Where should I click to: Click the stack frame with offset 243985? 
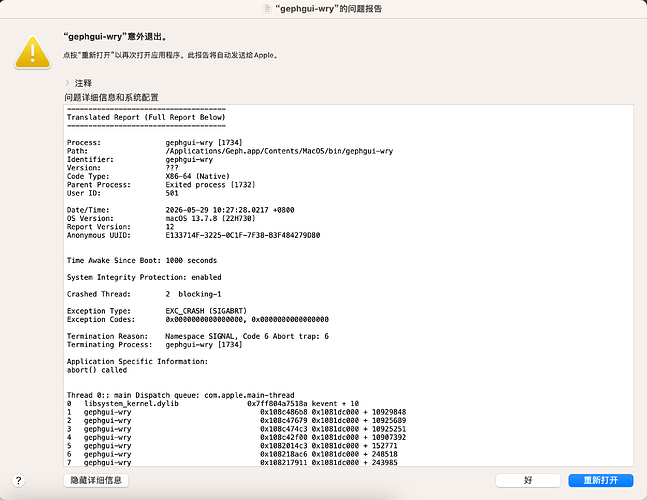point(232,462)
